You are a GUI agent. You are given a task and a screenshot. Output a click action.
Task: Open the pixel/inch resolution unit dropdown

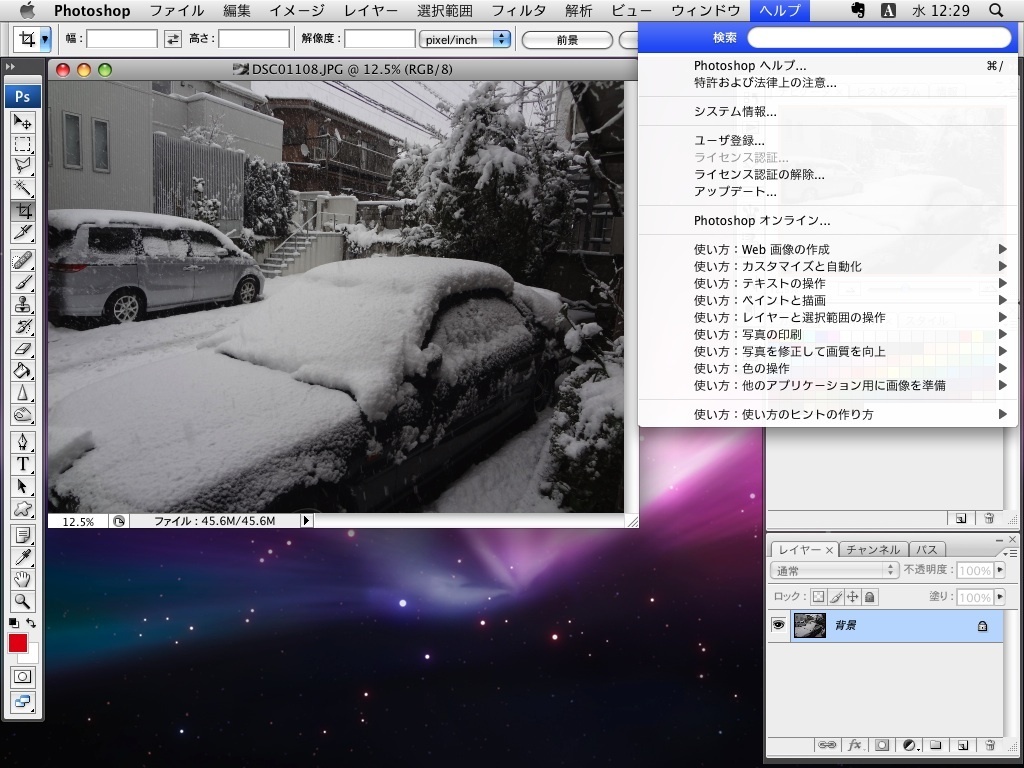(x=464, y=40)
